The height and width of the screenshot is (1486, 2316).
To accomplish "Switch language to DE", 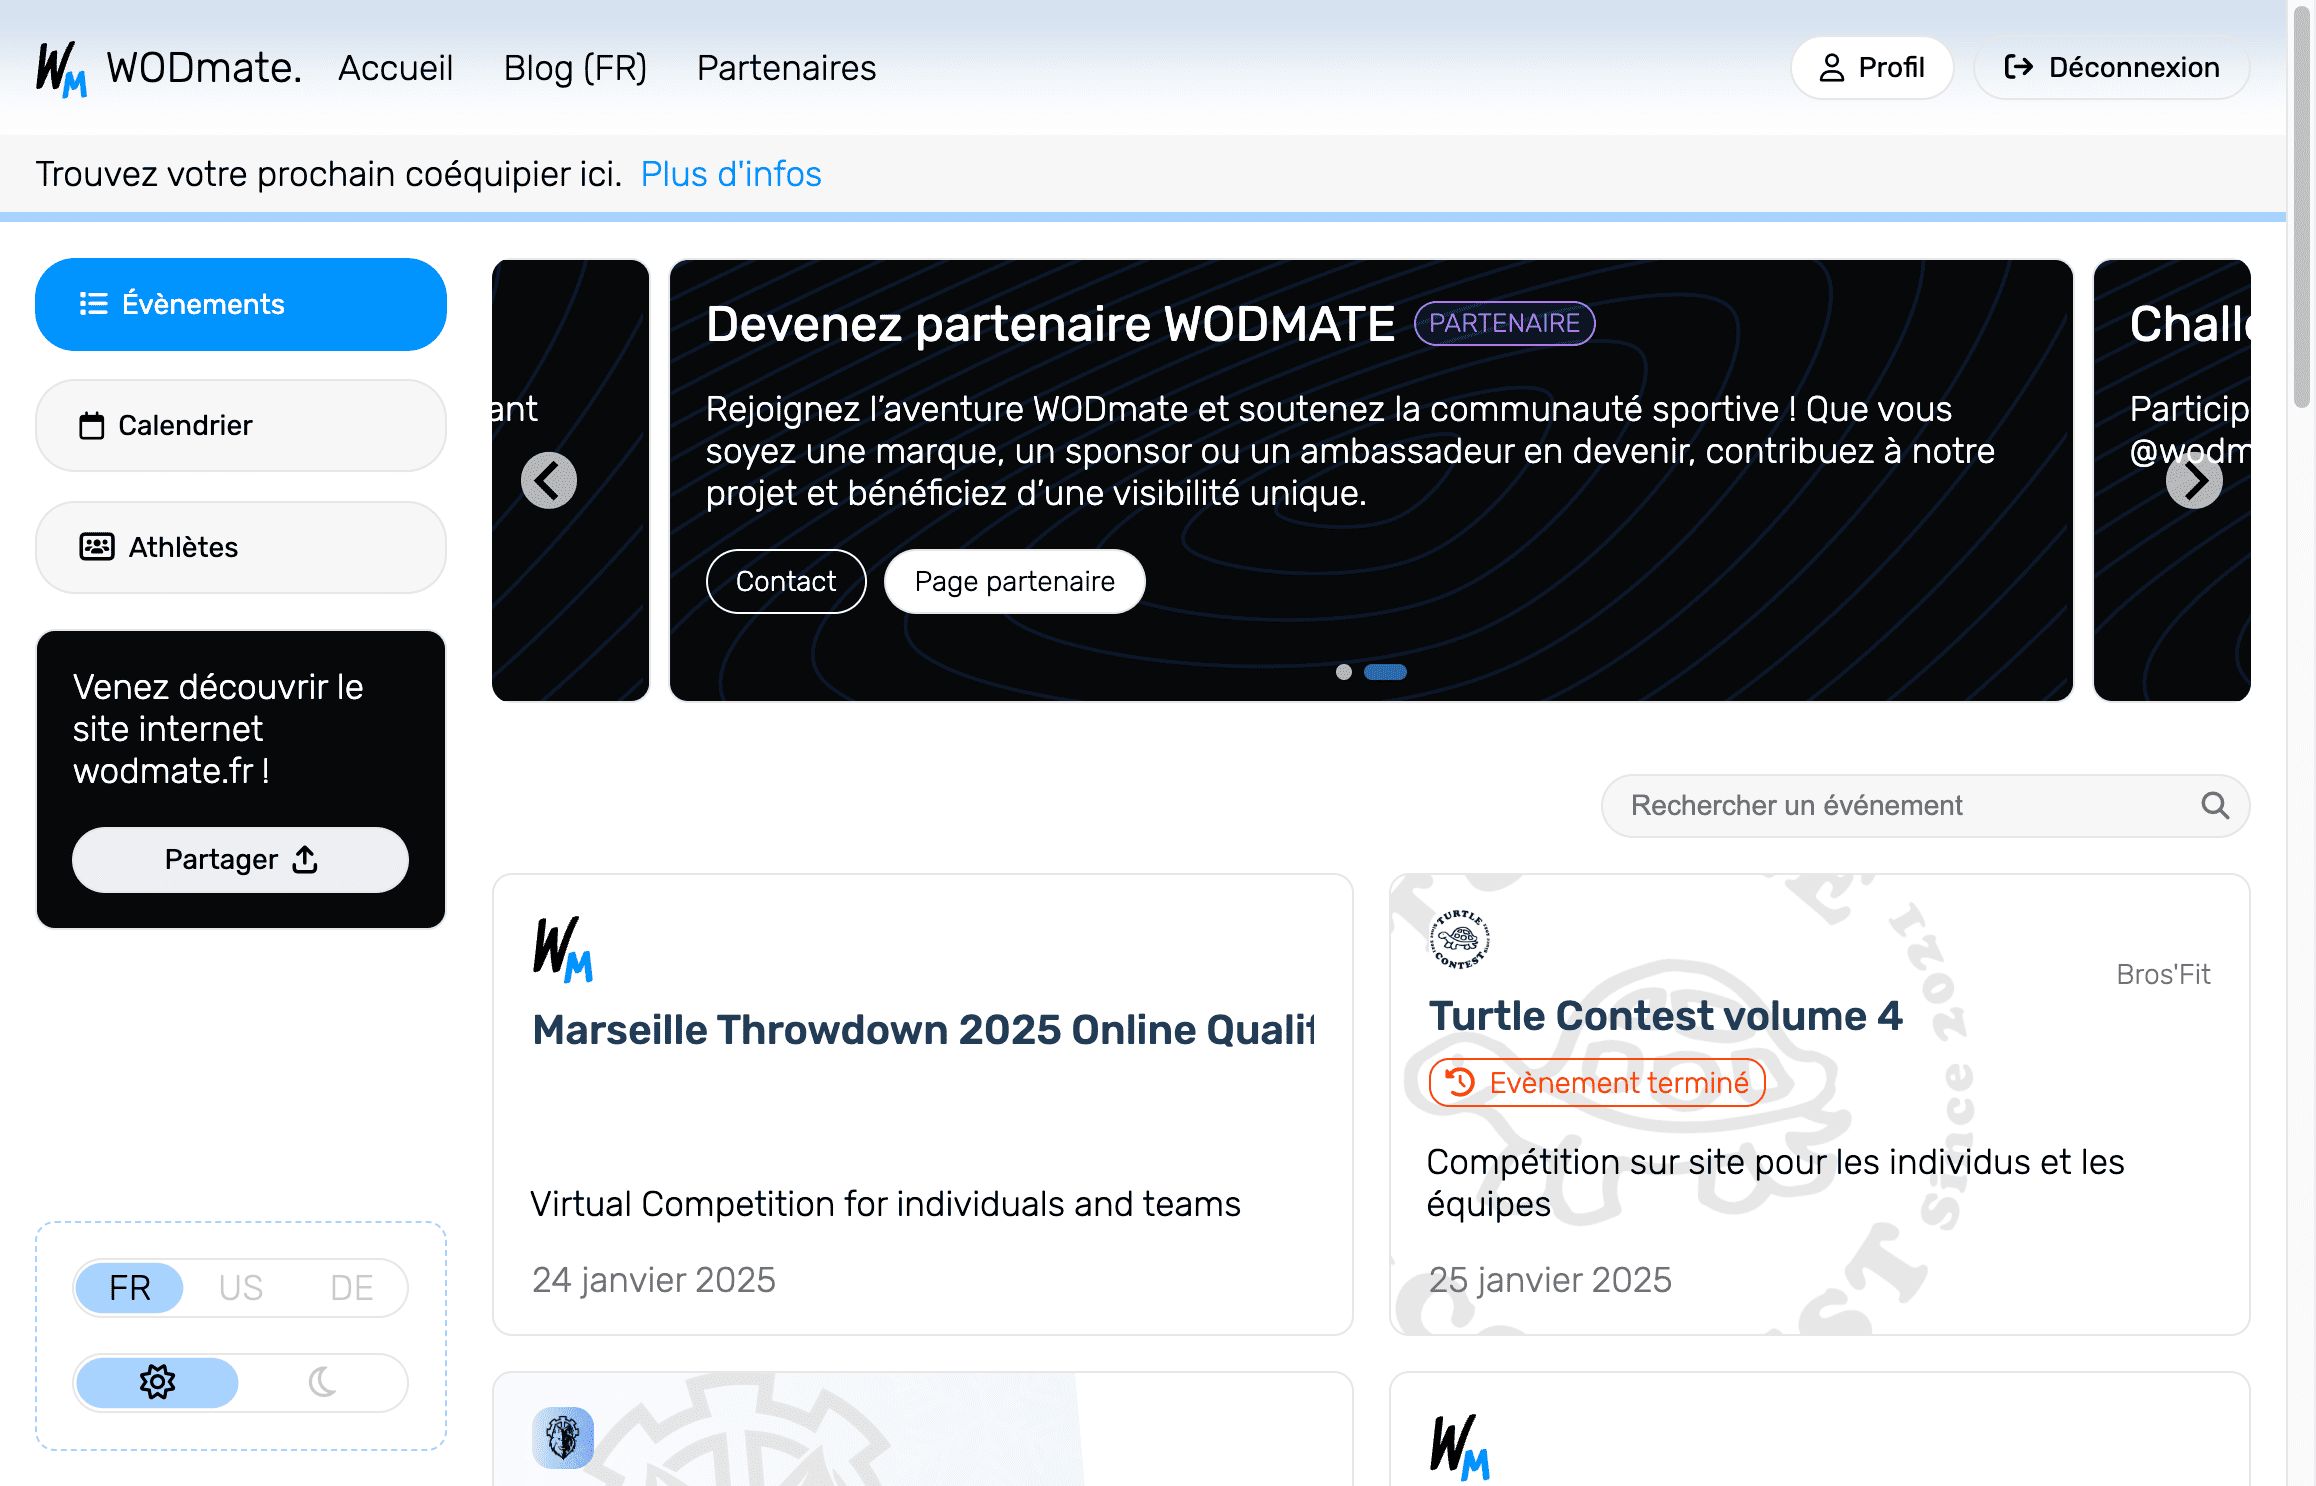I will click(352, 1287).
